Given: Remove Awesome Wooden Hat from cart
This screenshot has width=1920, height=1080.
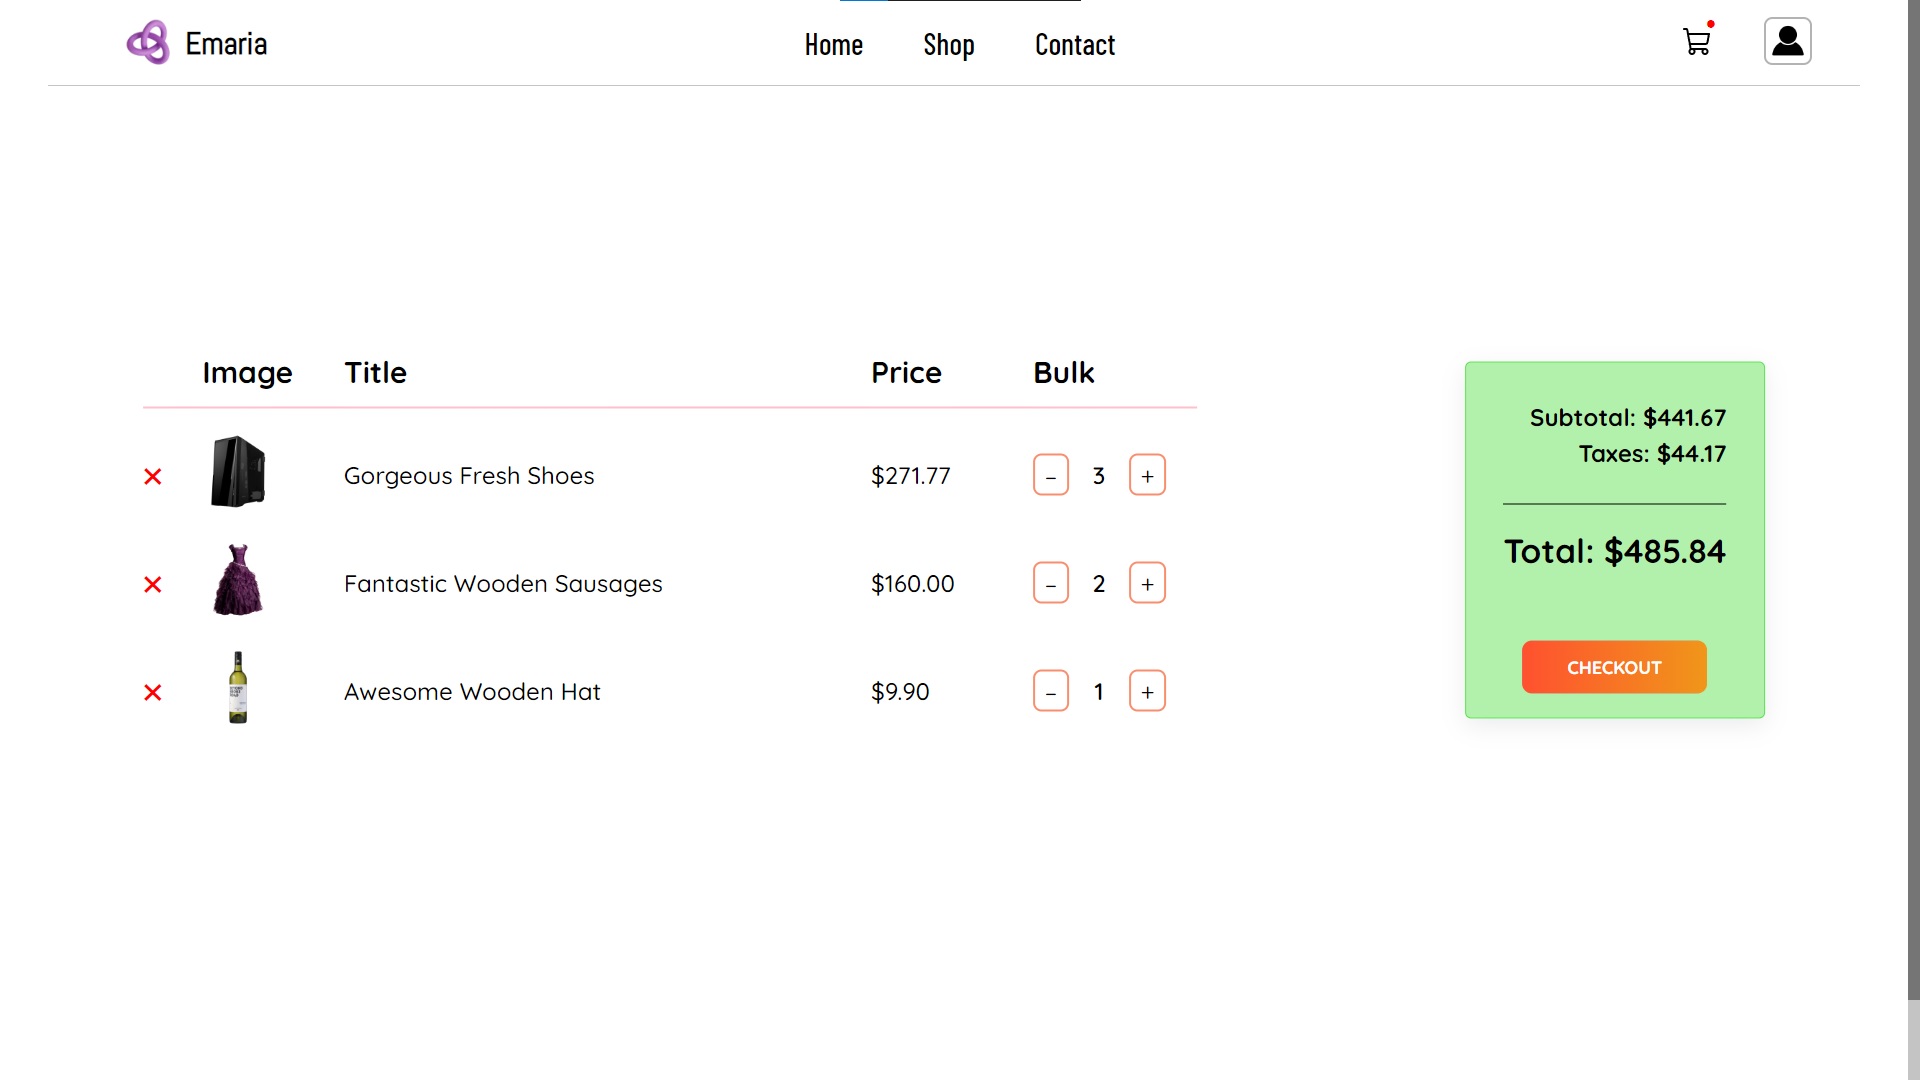Looking at the screenshot, I should pyautogui.click(x=152, y=691).
